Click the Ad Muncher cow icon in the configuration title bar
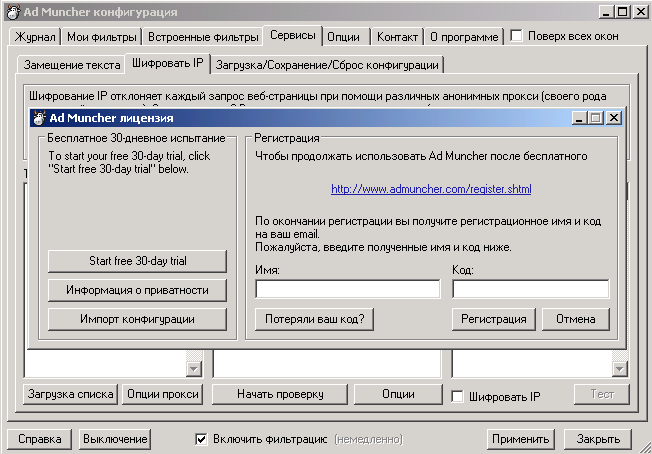652x454 pixels. click(x=12, y=12)
